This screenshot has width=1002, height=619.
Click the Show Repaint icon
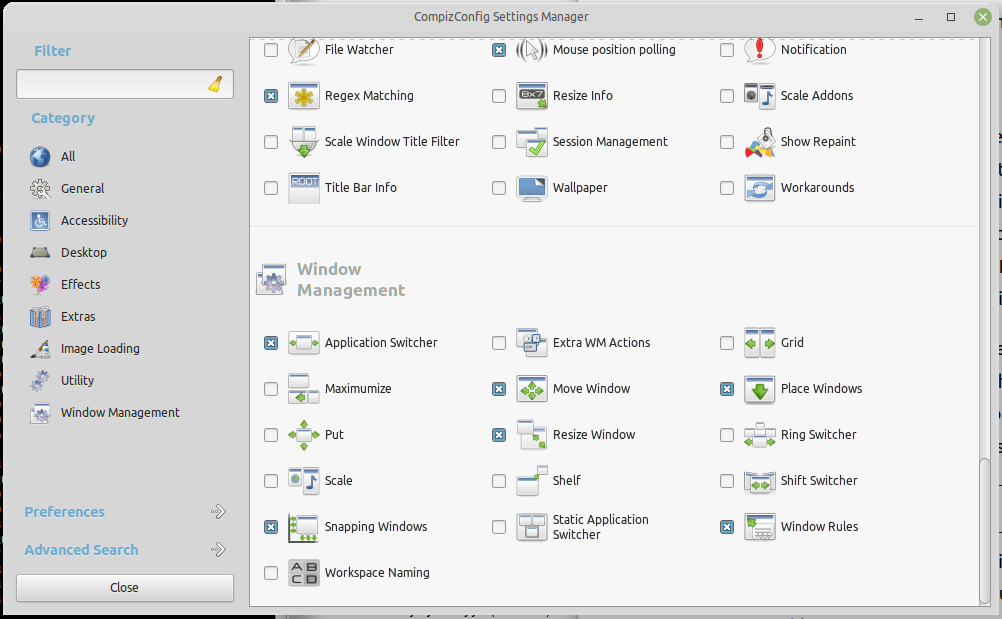pos(760,142)
